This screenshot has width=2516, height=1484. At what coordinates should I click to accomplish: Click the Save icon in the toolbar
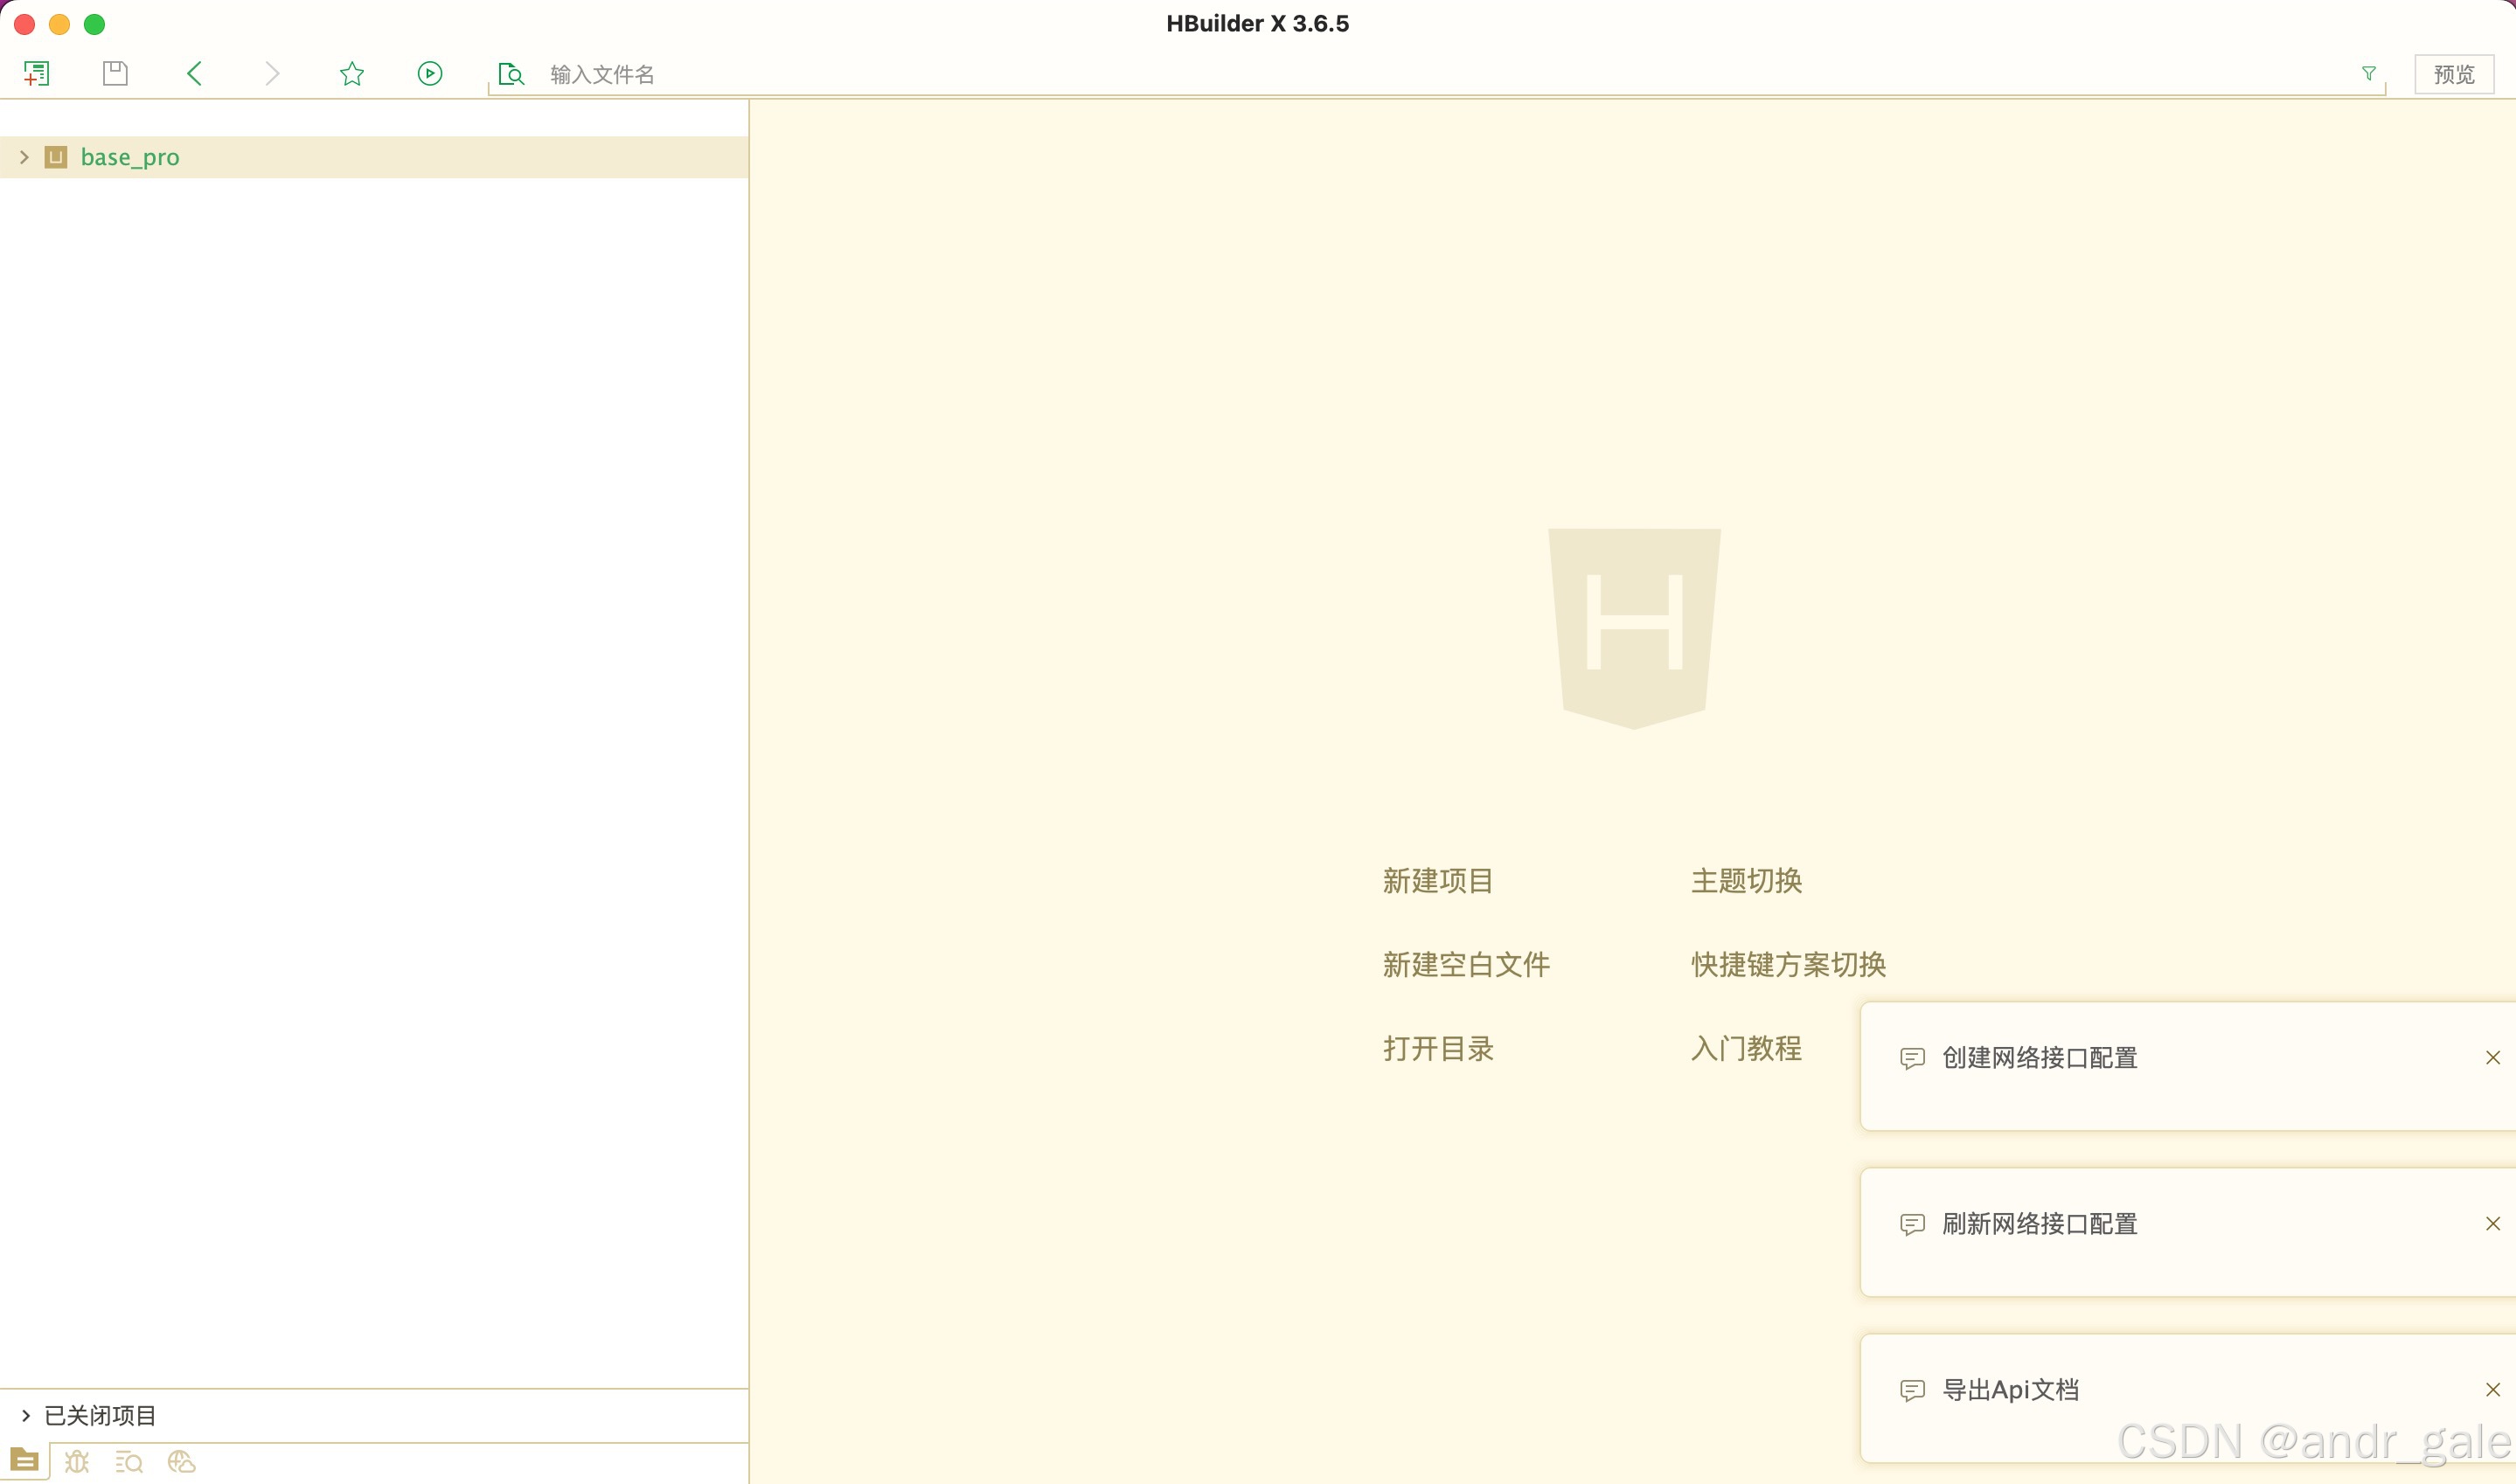coord(114,73)
